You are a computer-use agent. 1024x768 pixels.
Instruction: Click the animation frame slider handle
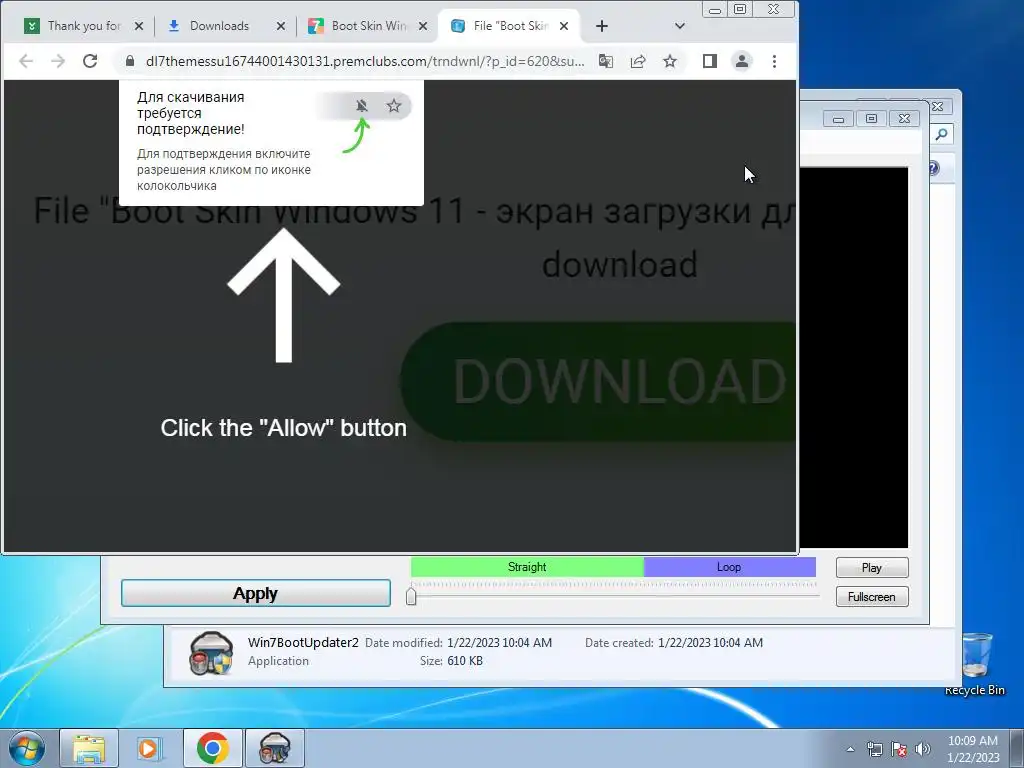coord(411,596)
